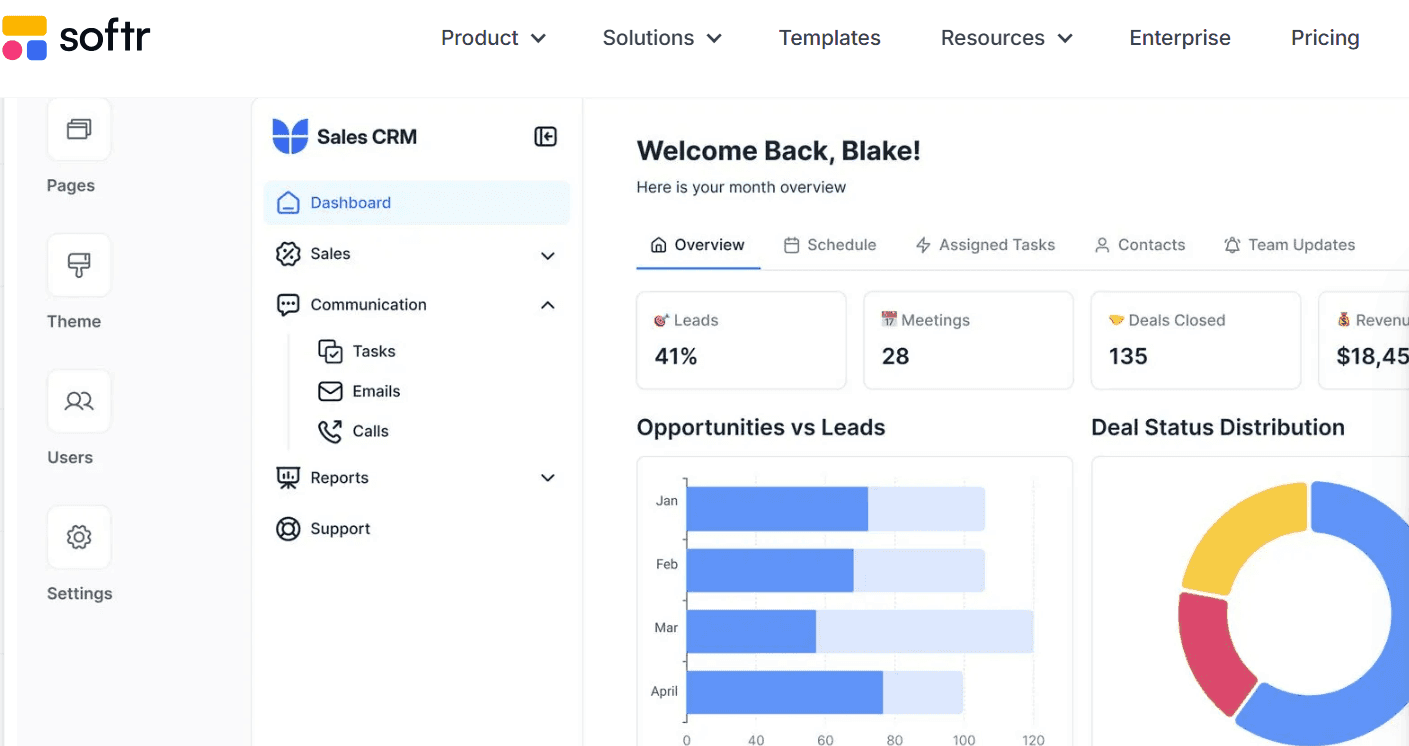Expand the Reports section chevron
This screenshot has width=1409, height=746.
pos(548,478)
